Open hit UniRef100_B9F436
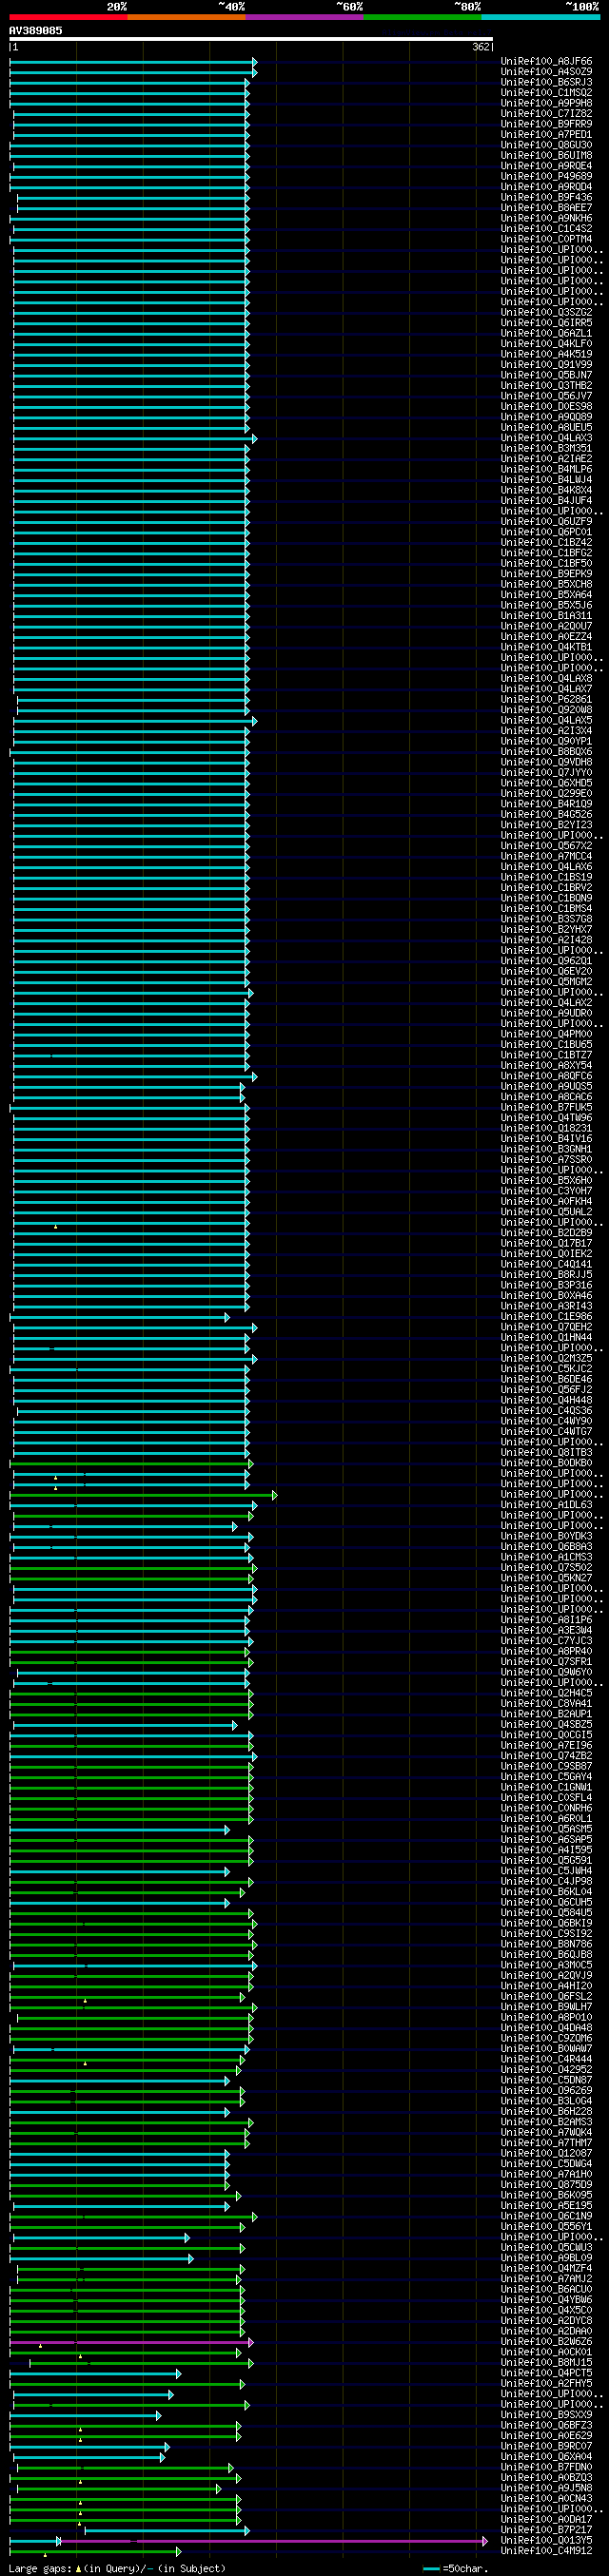 point(546,197)
